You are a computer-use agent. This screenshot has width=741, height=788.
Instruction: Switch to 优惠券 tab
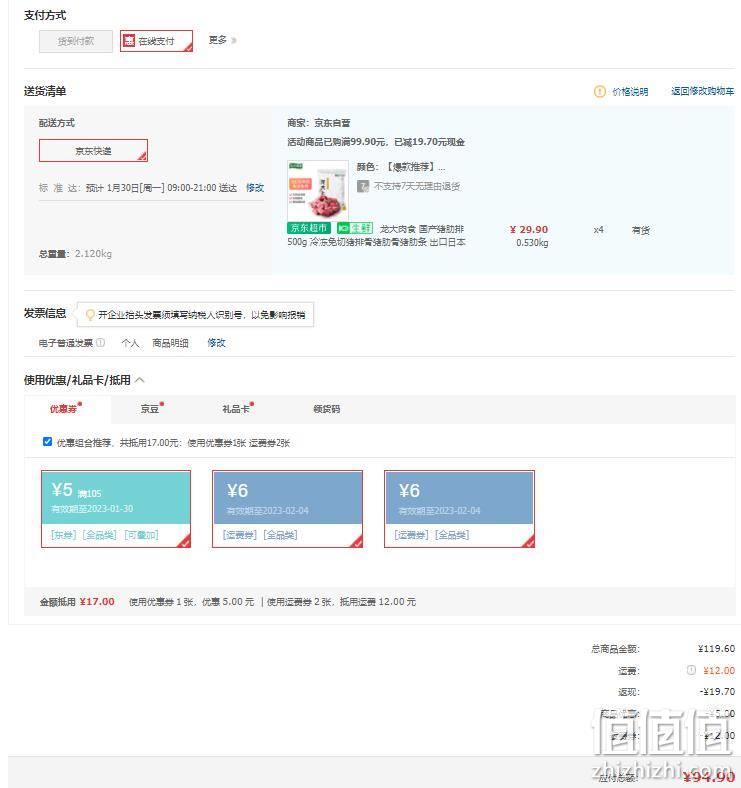pos(66,409)
